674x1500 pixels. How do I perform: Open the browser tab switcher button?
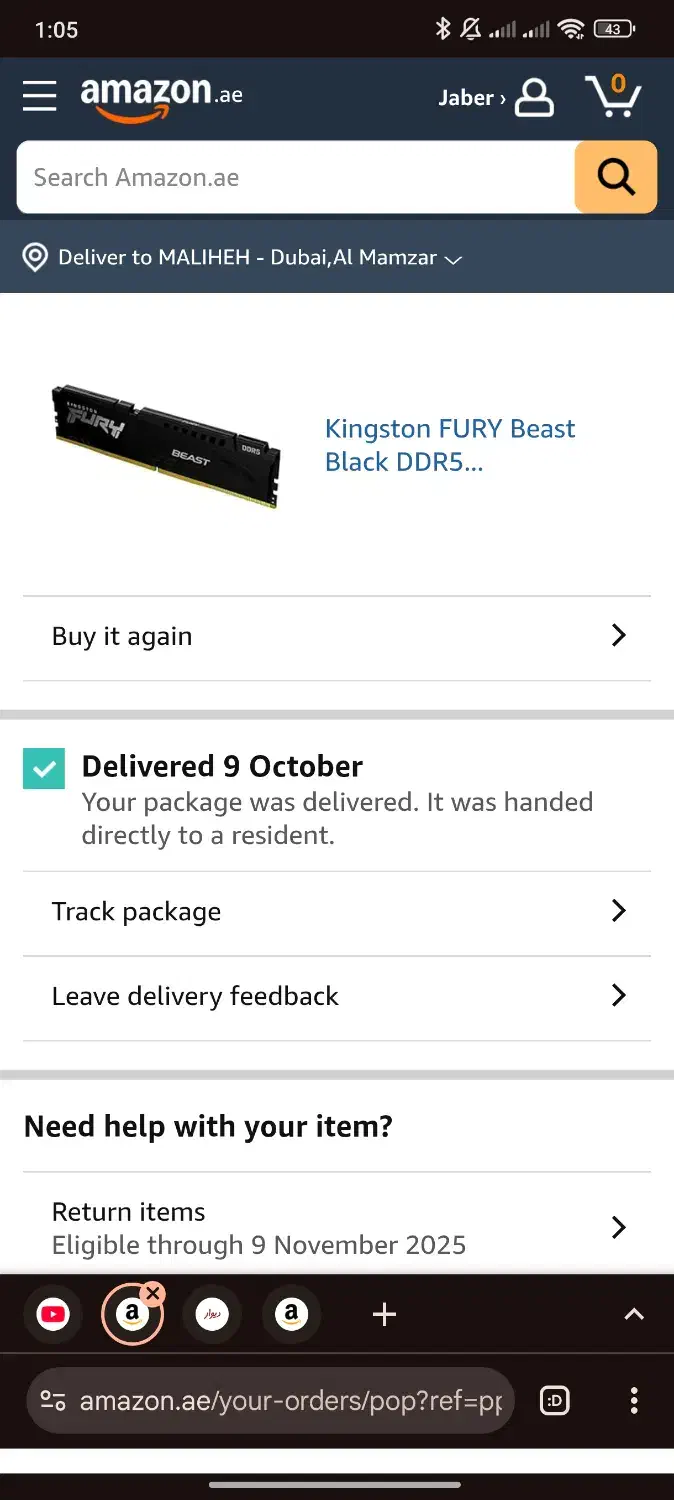coord(555,1401)
